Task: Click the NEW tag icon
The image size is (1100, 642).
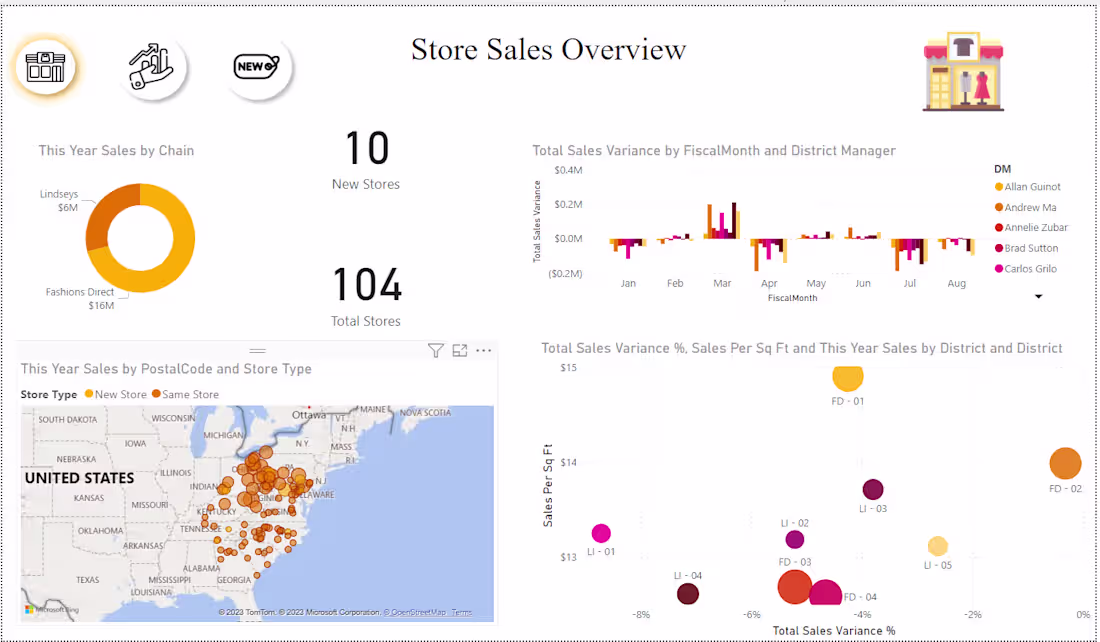Action: 257,64
